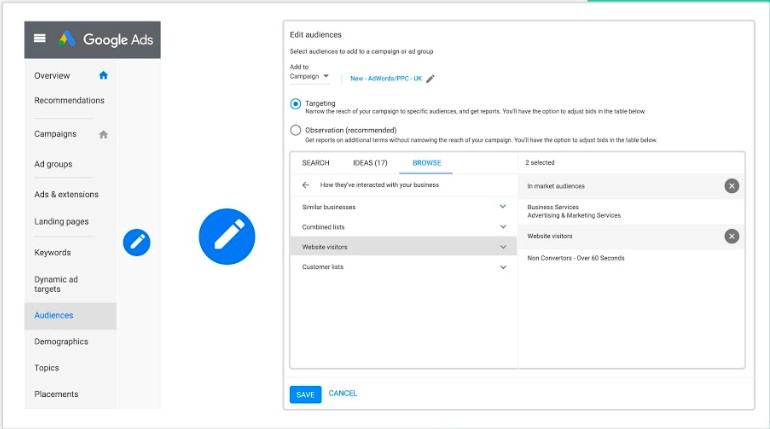
Task: Expand the Similar businesses row
Action: click(x=502, y=207)
